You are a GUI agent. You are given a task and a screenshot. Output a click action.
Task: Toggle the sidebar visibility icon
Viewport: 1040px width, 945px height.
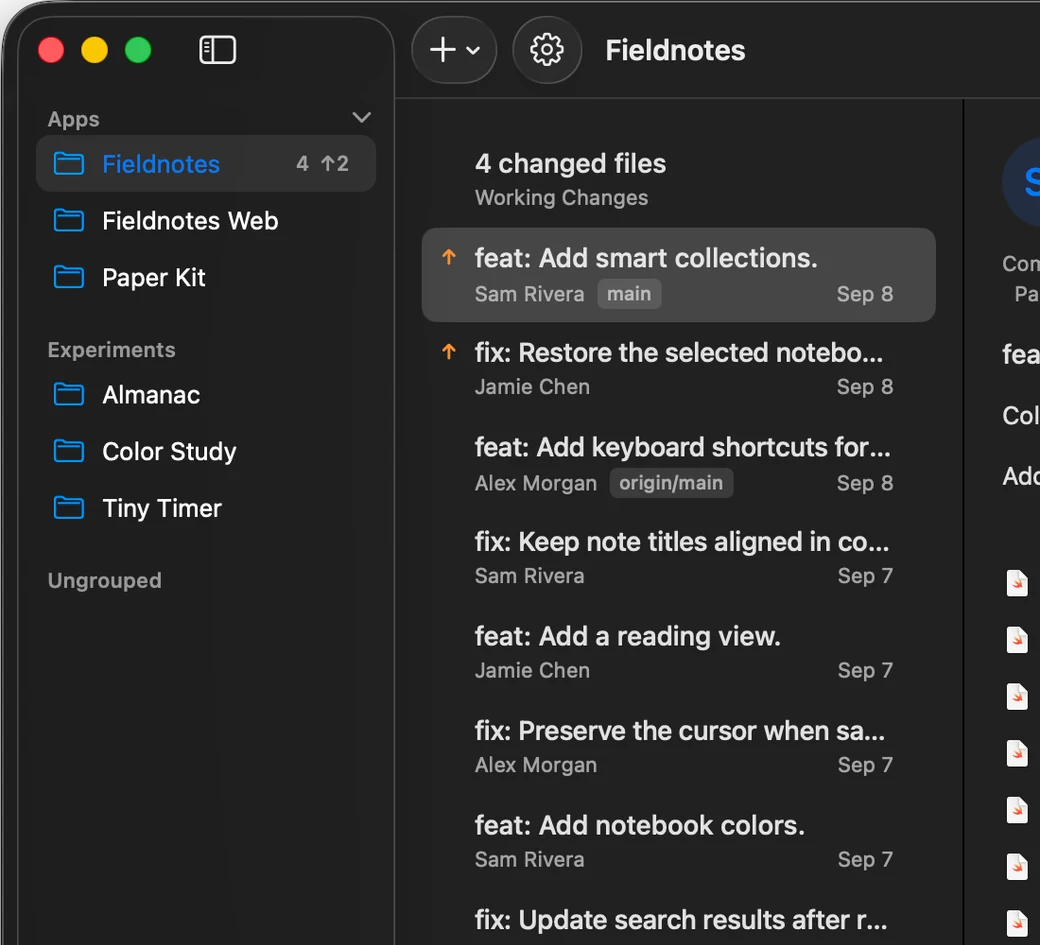pos(218,50)
